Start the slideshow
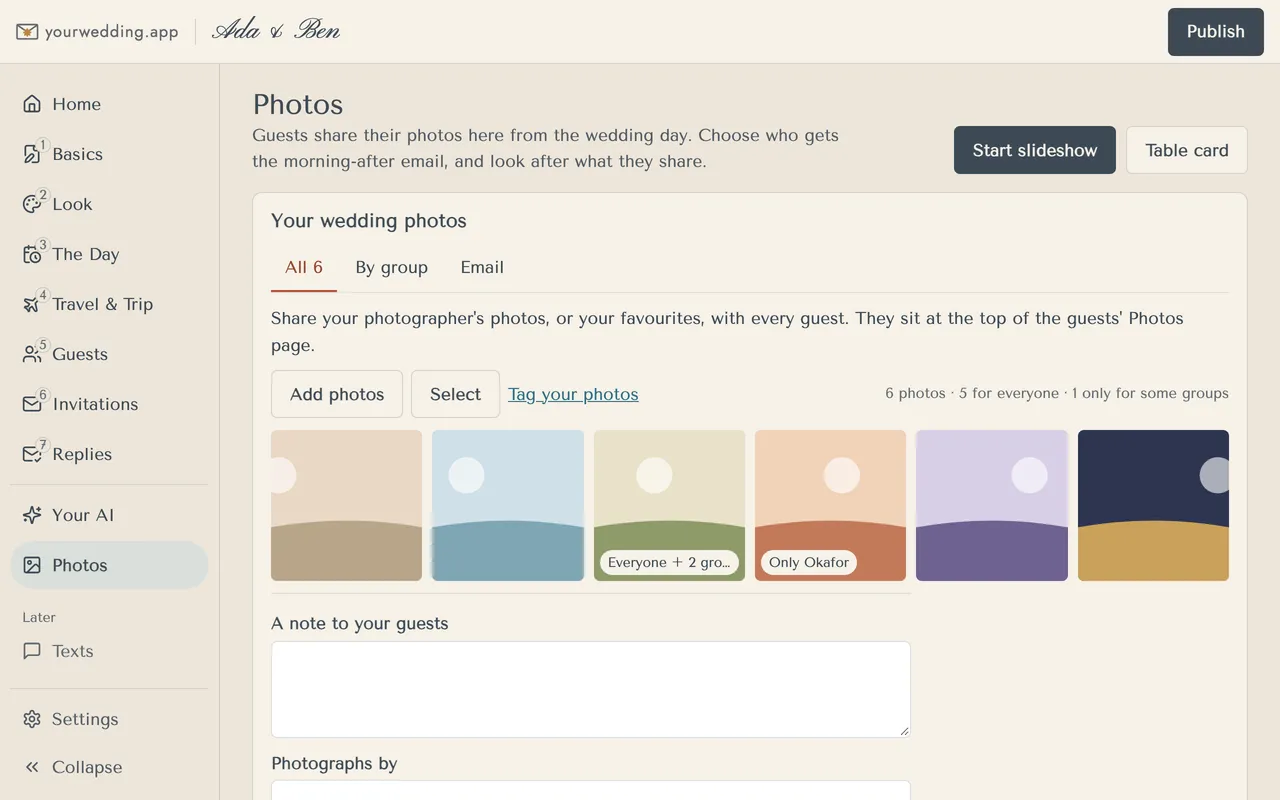Viewport: 1280px width, 800px height. (1035, 150)
